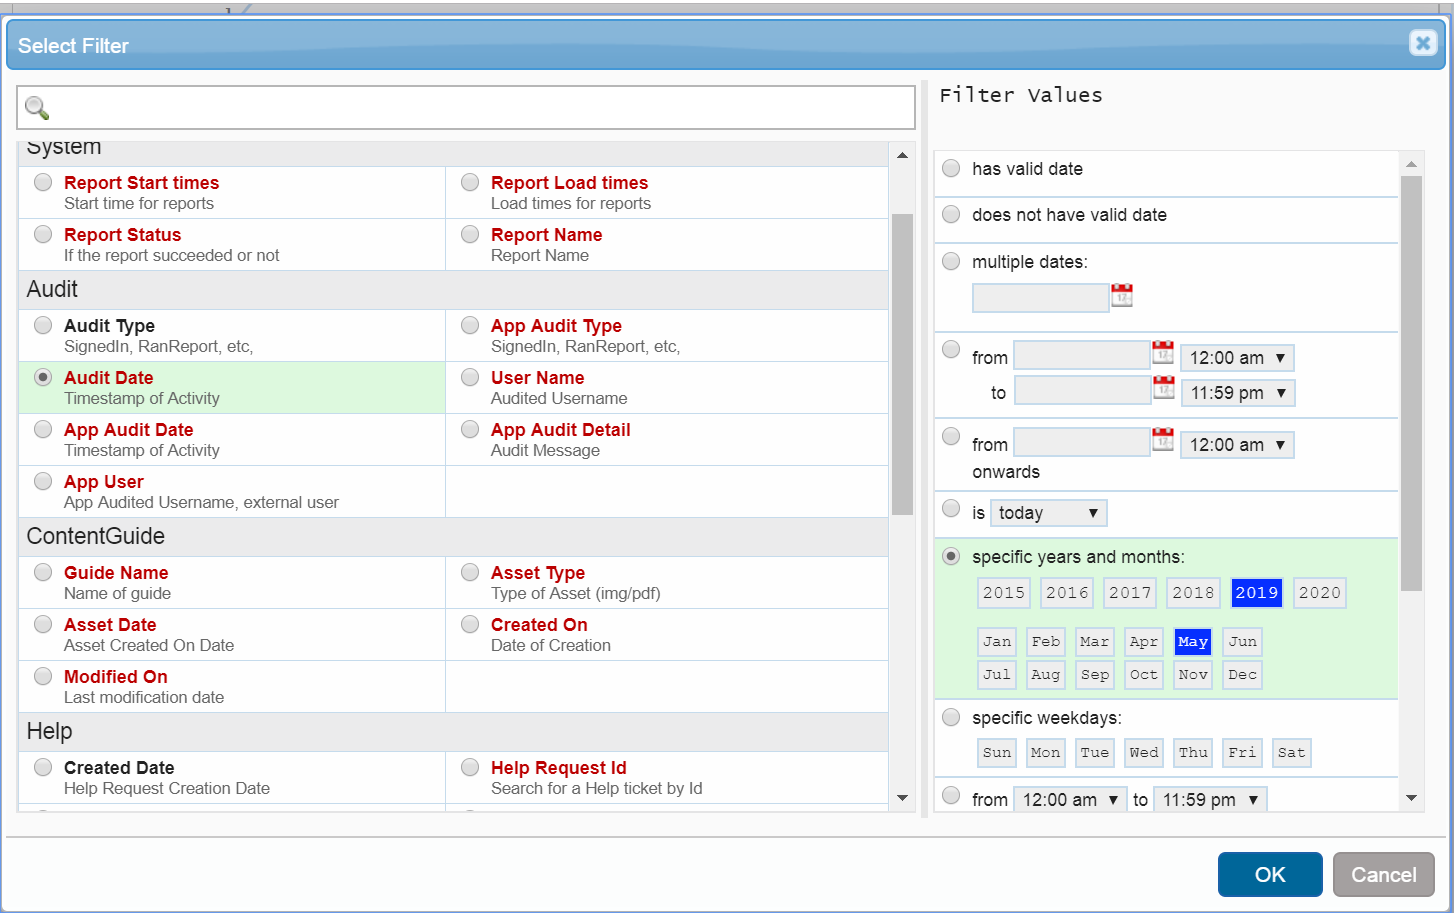Screen dimensions: 1454x913
Task: Open the 11:59 pm time dropdown under 'to'
Action: [x=1237, y=393]
